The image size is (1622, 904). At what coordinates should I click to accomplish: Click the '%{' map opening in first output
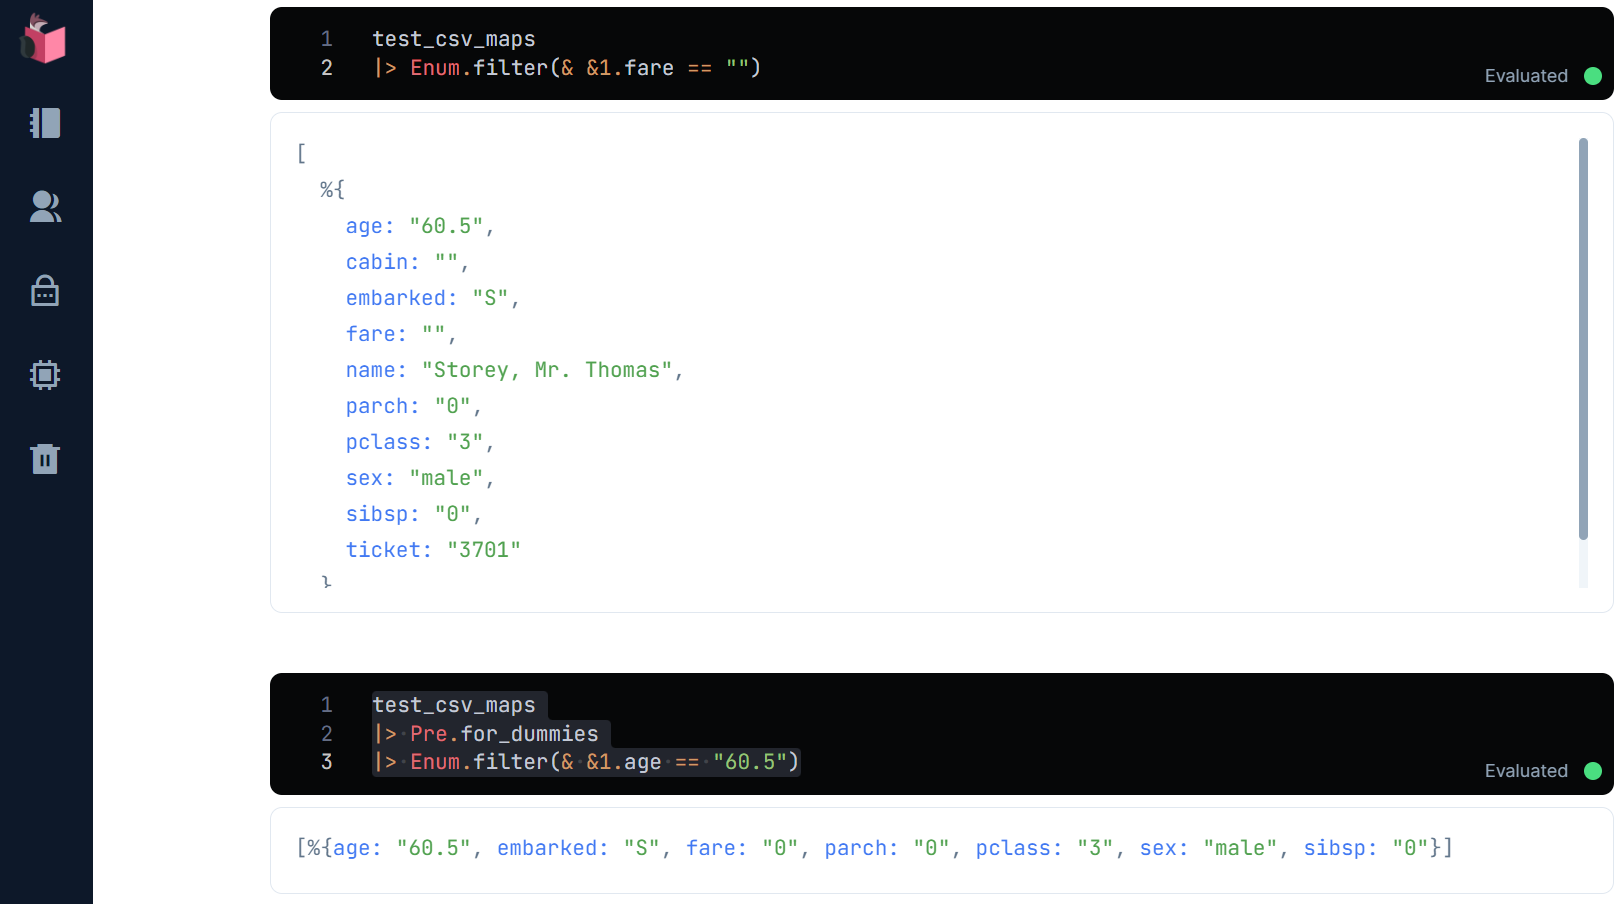pos(332,190)
